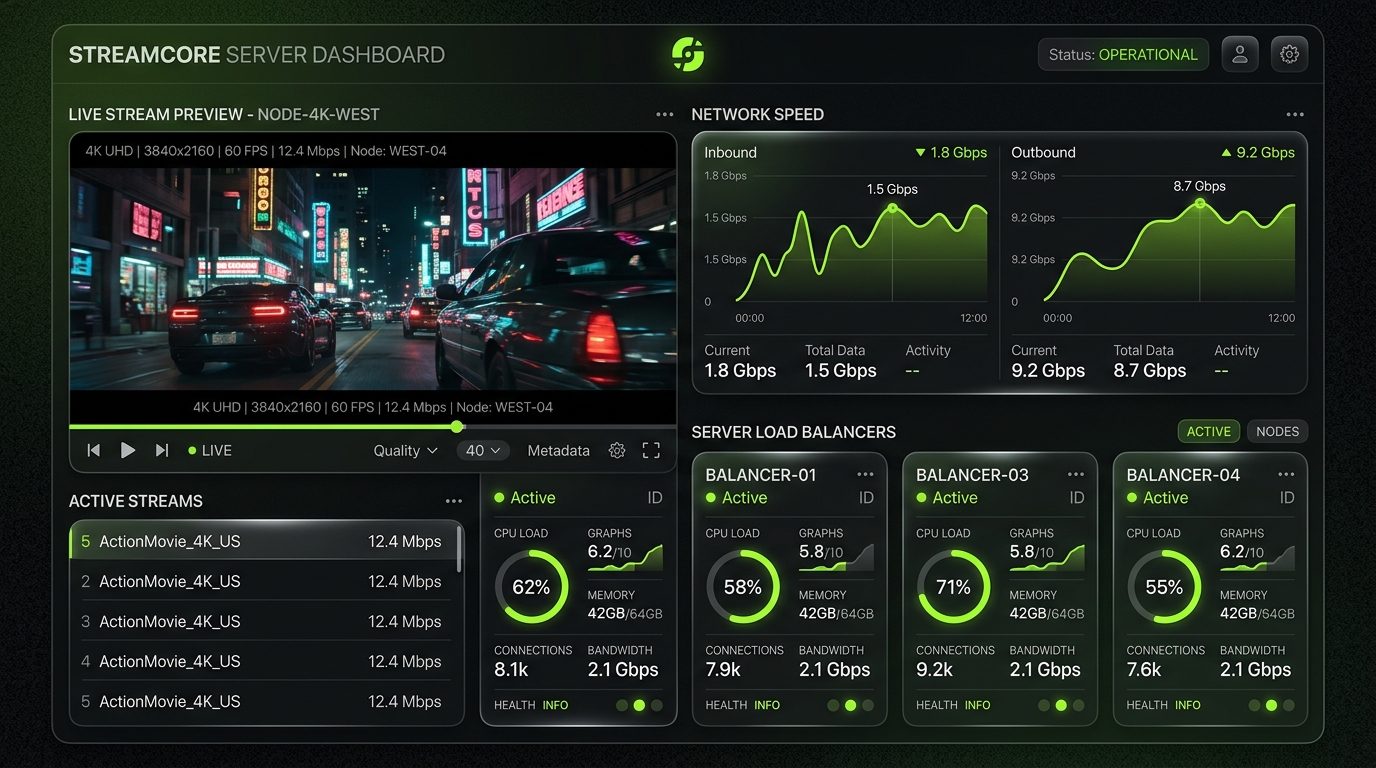The width and height of the screenshot is (1376, 768).
Task: Click Inbound Current 1.8 Gbps value
Action: click(740, 371)
